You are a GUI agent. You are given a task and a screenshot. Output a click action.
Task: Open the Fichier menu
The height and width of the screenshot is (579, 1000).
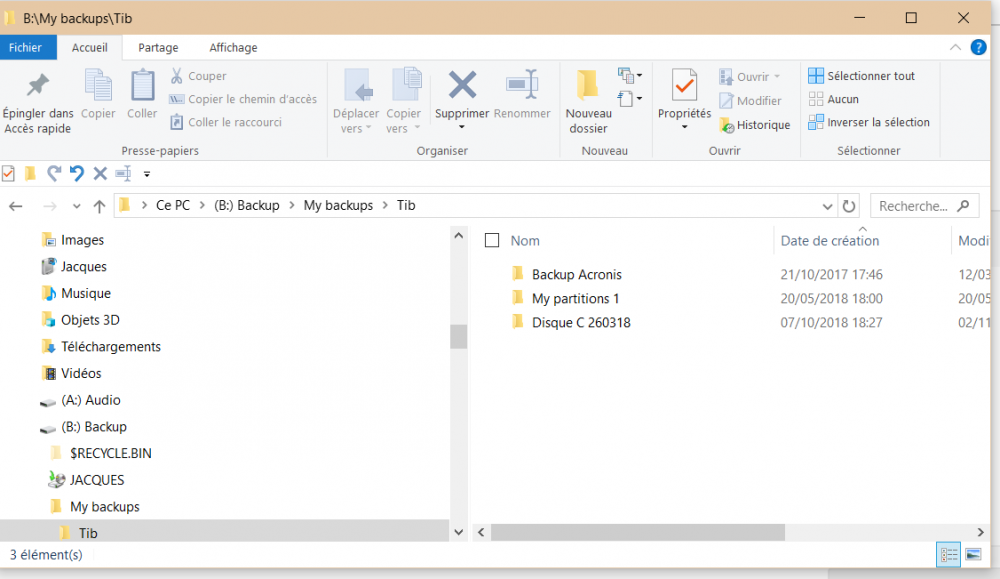[x=26, y=48]
